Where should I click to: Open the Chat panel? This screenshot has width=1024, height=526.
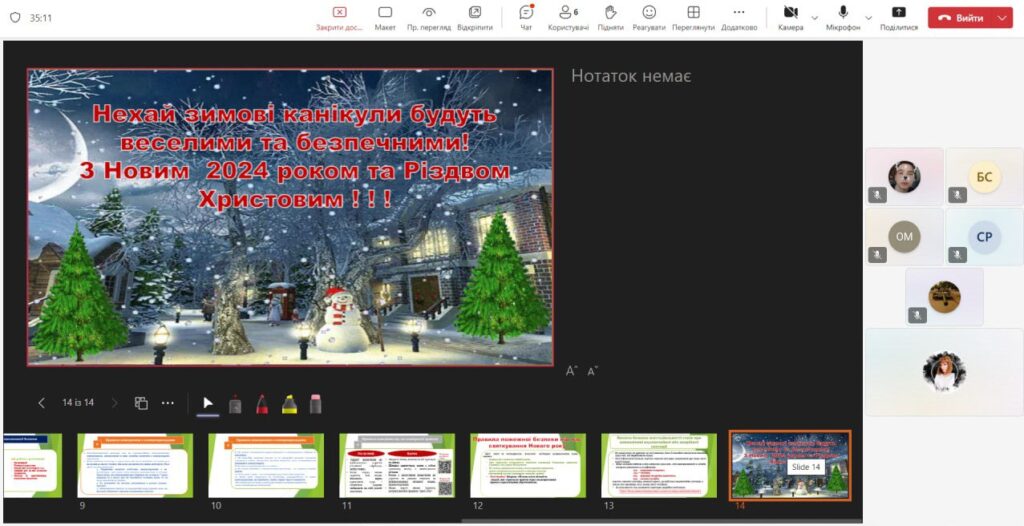(x=526, y=17)
